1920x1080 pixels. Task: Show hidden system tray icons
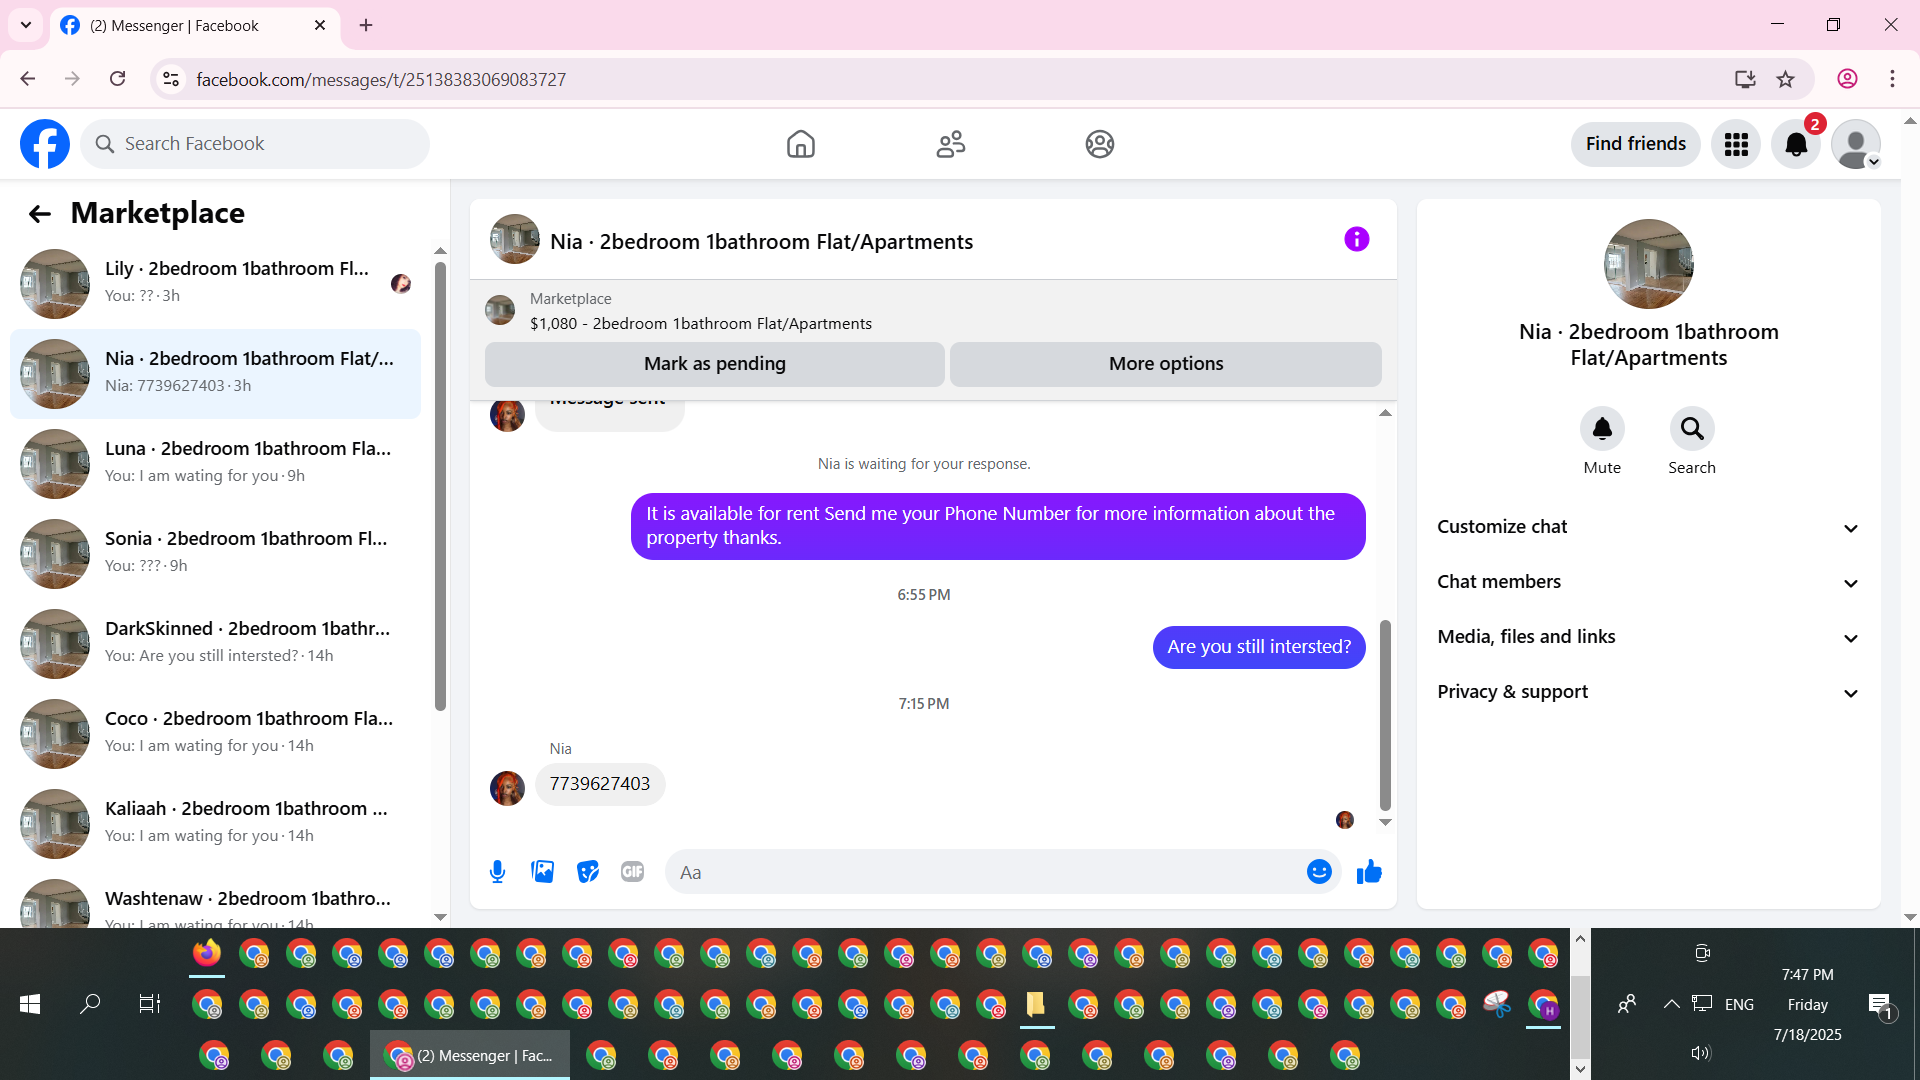click(1671, 1004)
